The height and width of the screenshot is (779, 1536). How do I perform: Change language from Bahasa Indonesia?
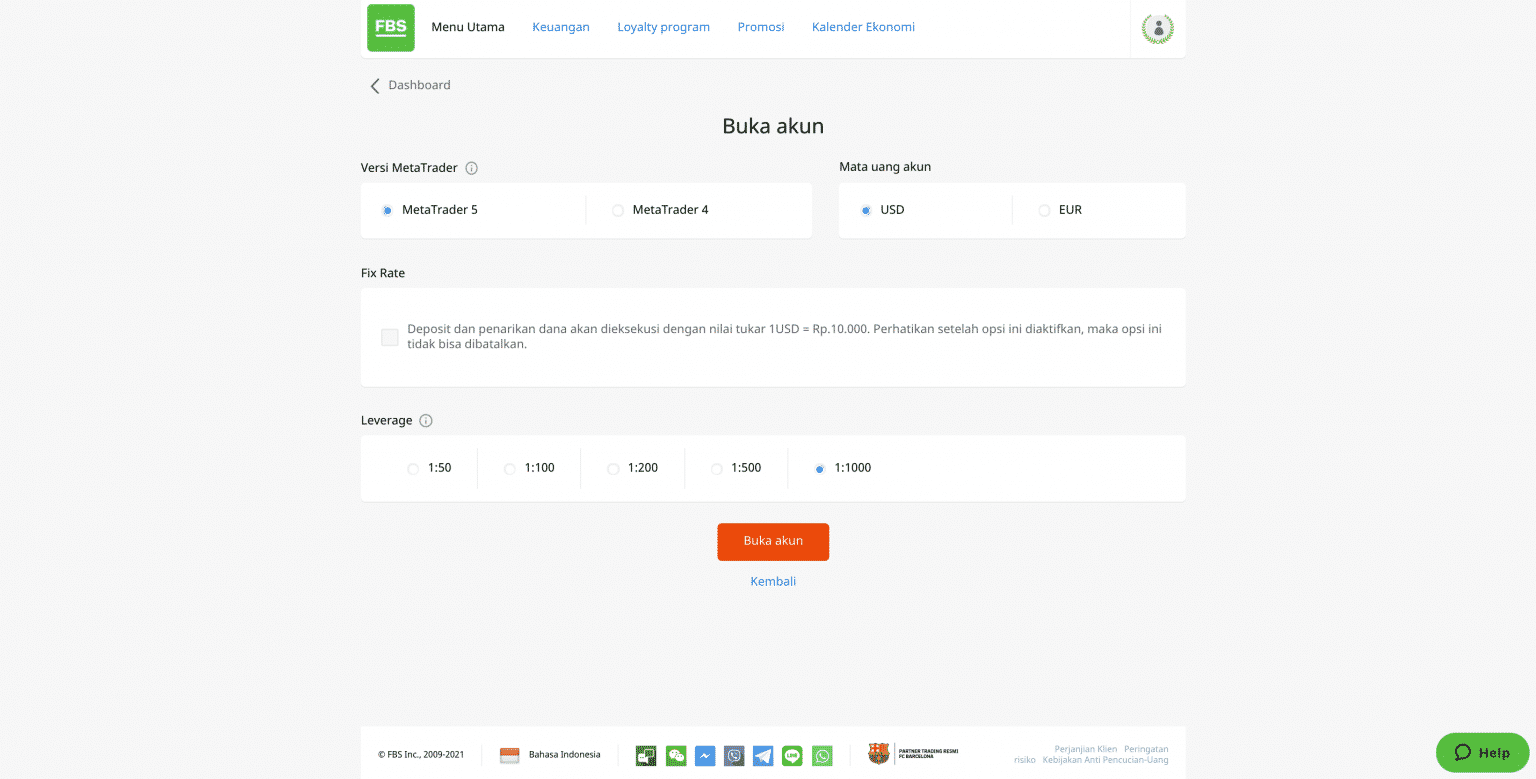click(564, 755)
